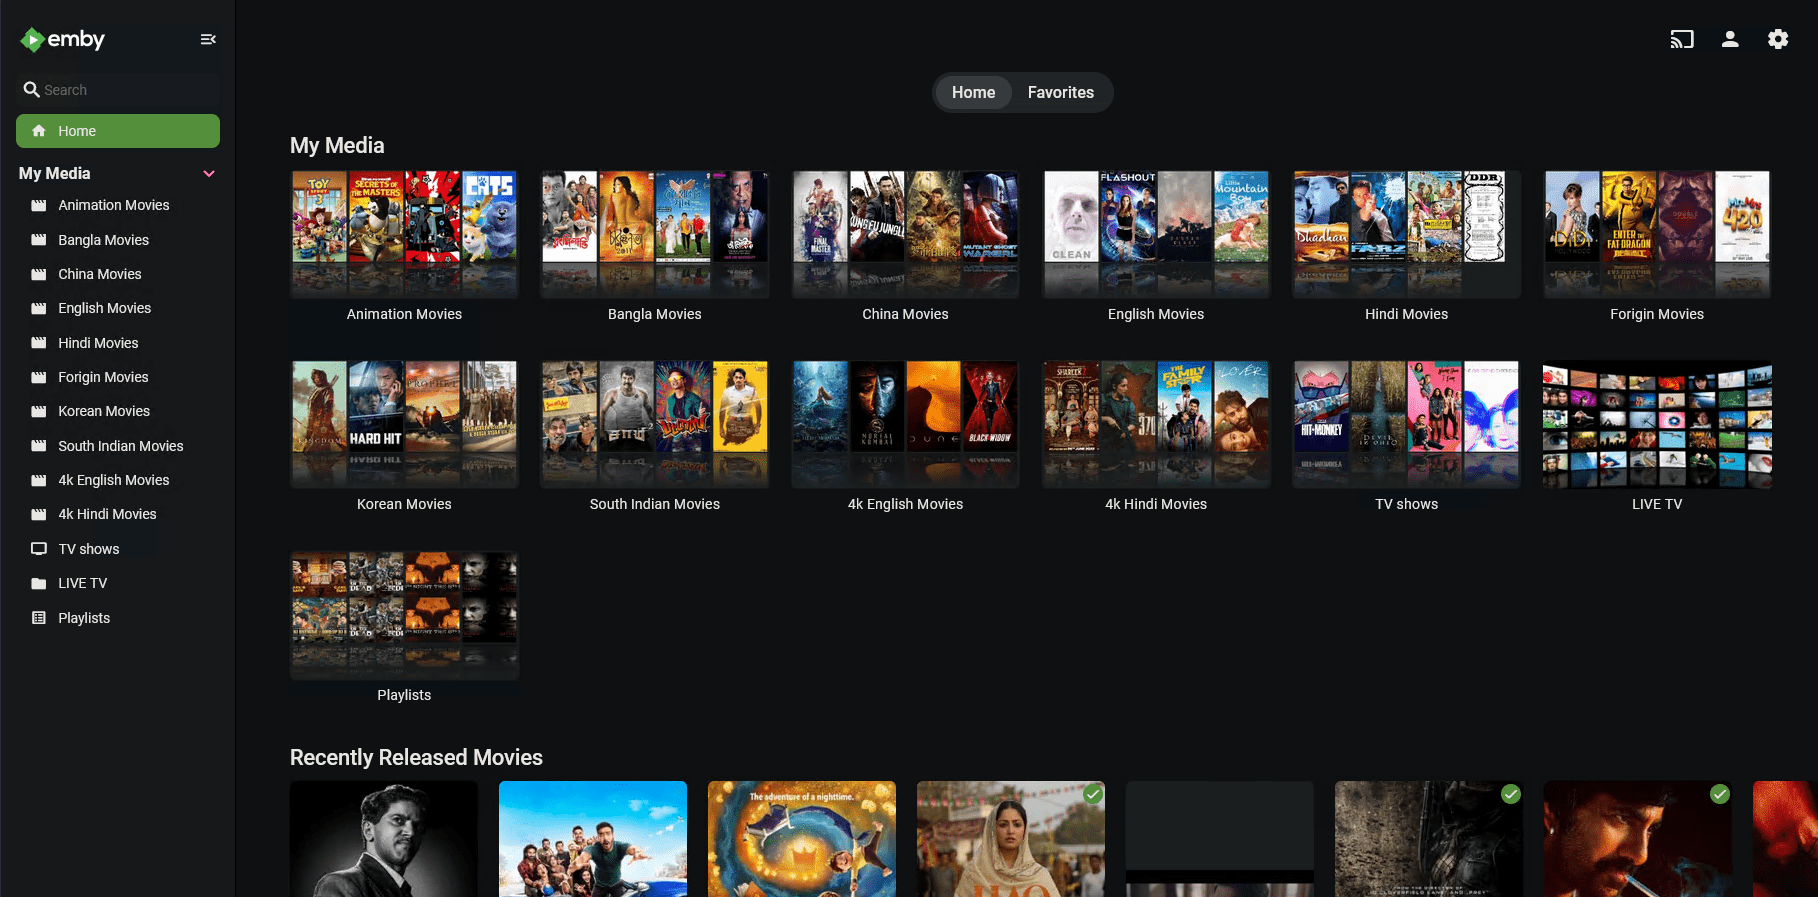Click the Playlists list icon in sidebar
The height and width of the screenshot is (897, 1818).
39,618
